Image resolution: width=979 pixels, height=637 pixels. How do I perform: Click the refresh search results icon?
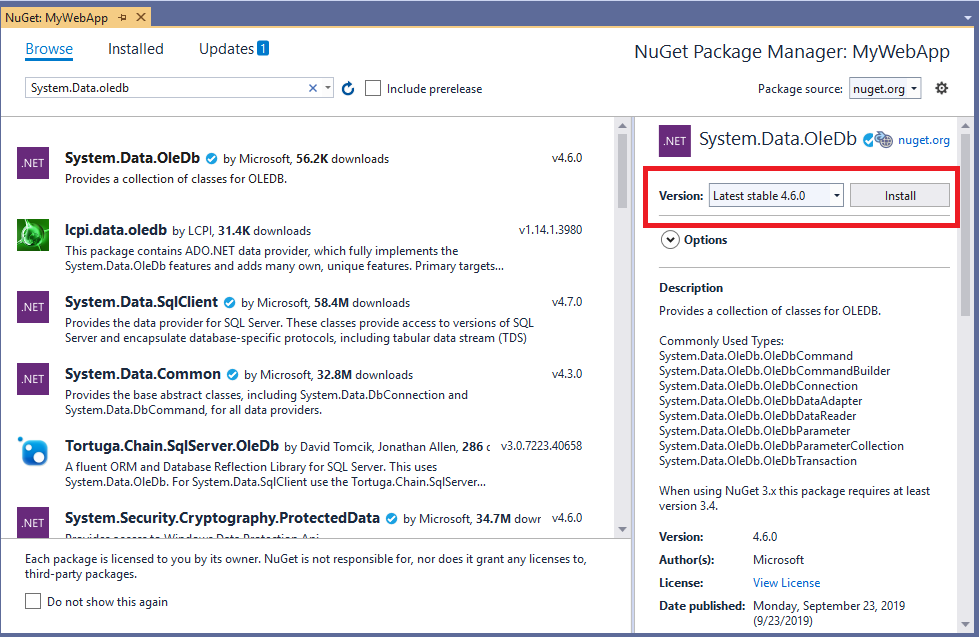(348, 89)
